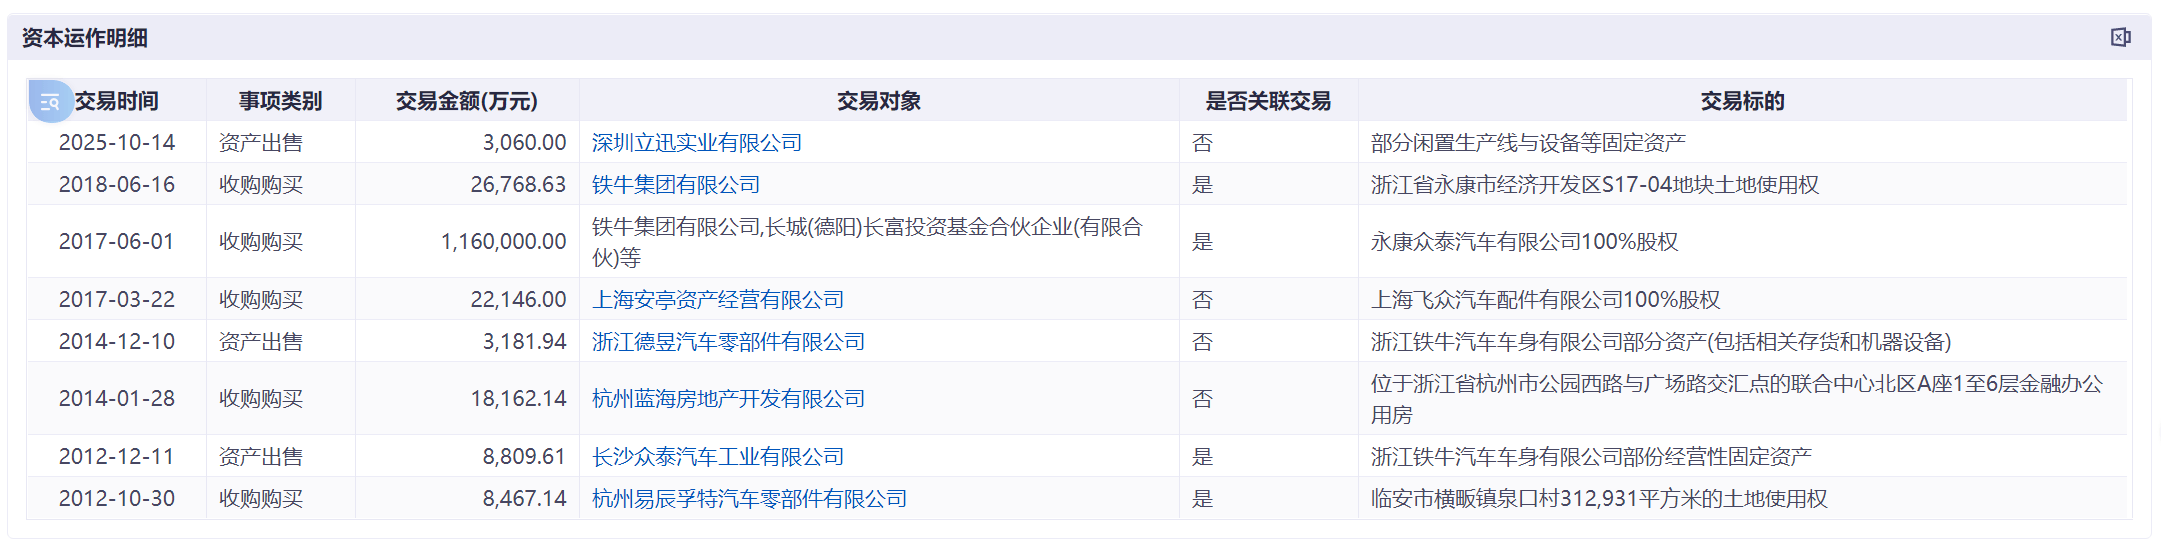Click the 交易标的 column header
The height and width of the screenshot is (545, 2161).
click(1743, 101)
